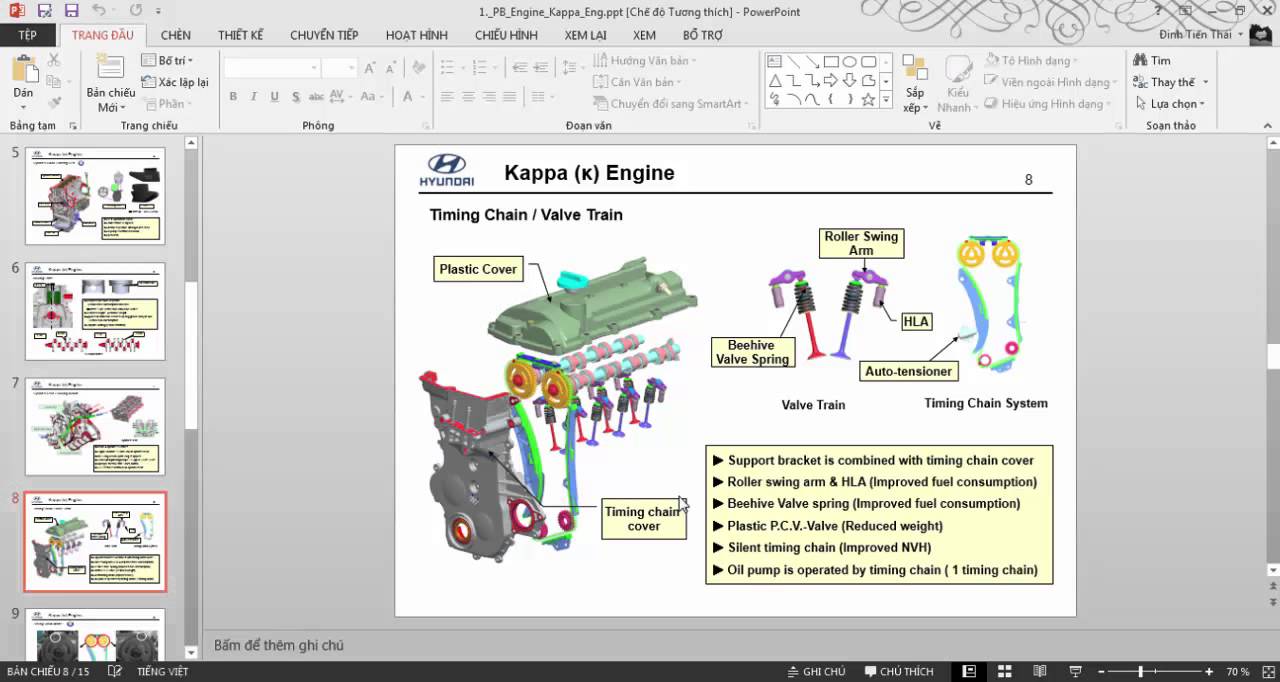Viewport: 1280px width, 682px height.
Task: Click the Decrease Indent icon
Action: (519, 68)
